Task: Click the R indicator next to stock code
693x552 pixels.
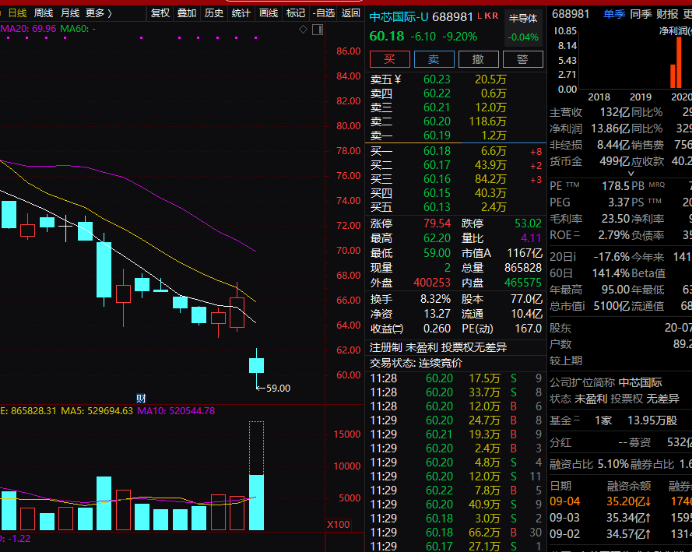Action: click(495, 16)
